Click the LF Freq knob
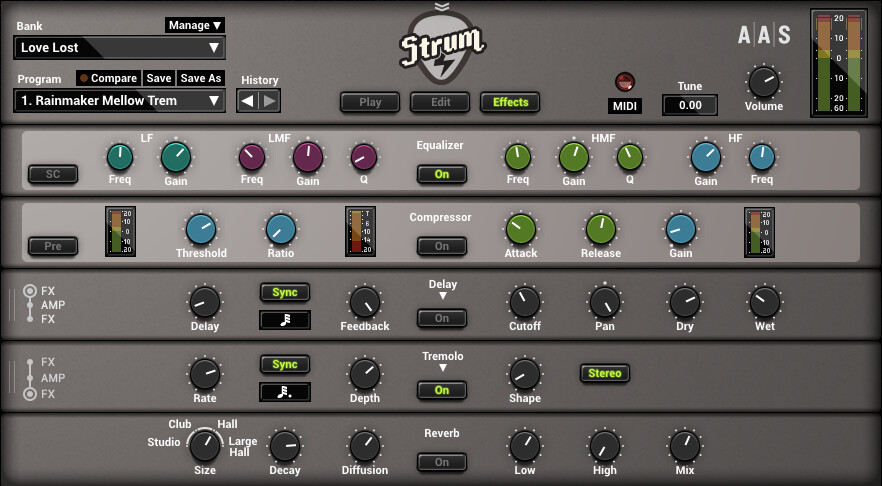Image resolution: width=882 pixels, height=486 pixels. click(x=120, y=157)
